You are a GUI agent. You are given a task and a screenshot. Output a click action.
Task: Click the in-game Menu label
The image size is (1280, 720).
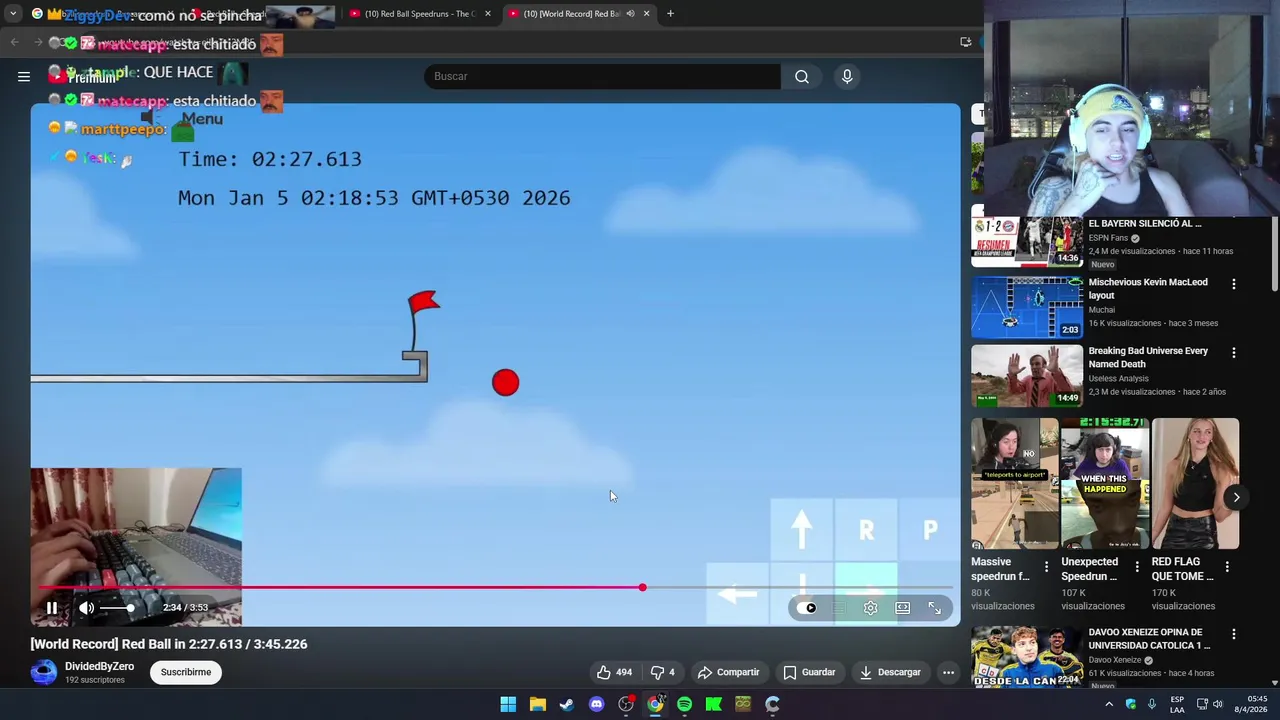pyautogui.click(x=202, y=119)
